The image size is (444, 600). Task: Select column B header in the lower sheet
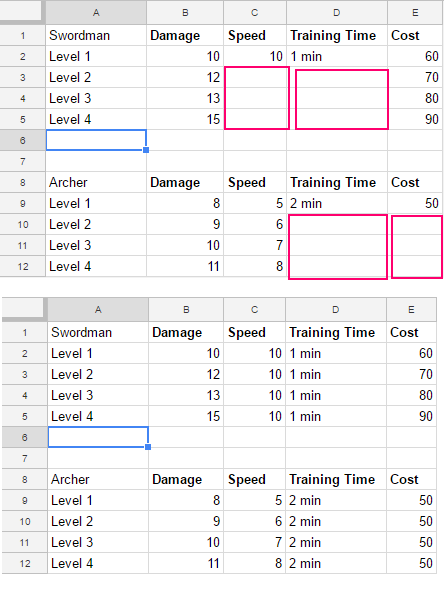(186, 310)
